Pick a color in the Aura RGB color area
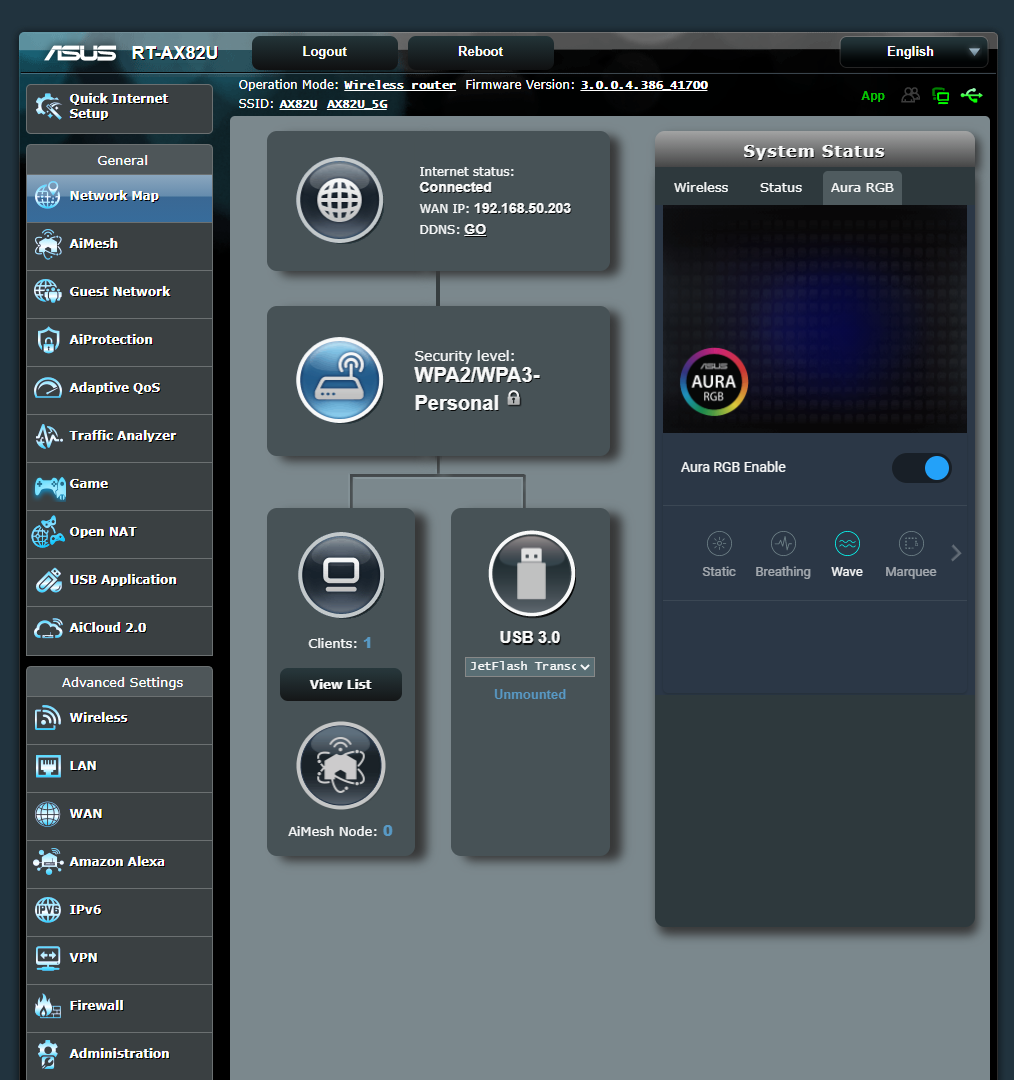Screen dimensions: 1014x1080 (x=815, y=319)
